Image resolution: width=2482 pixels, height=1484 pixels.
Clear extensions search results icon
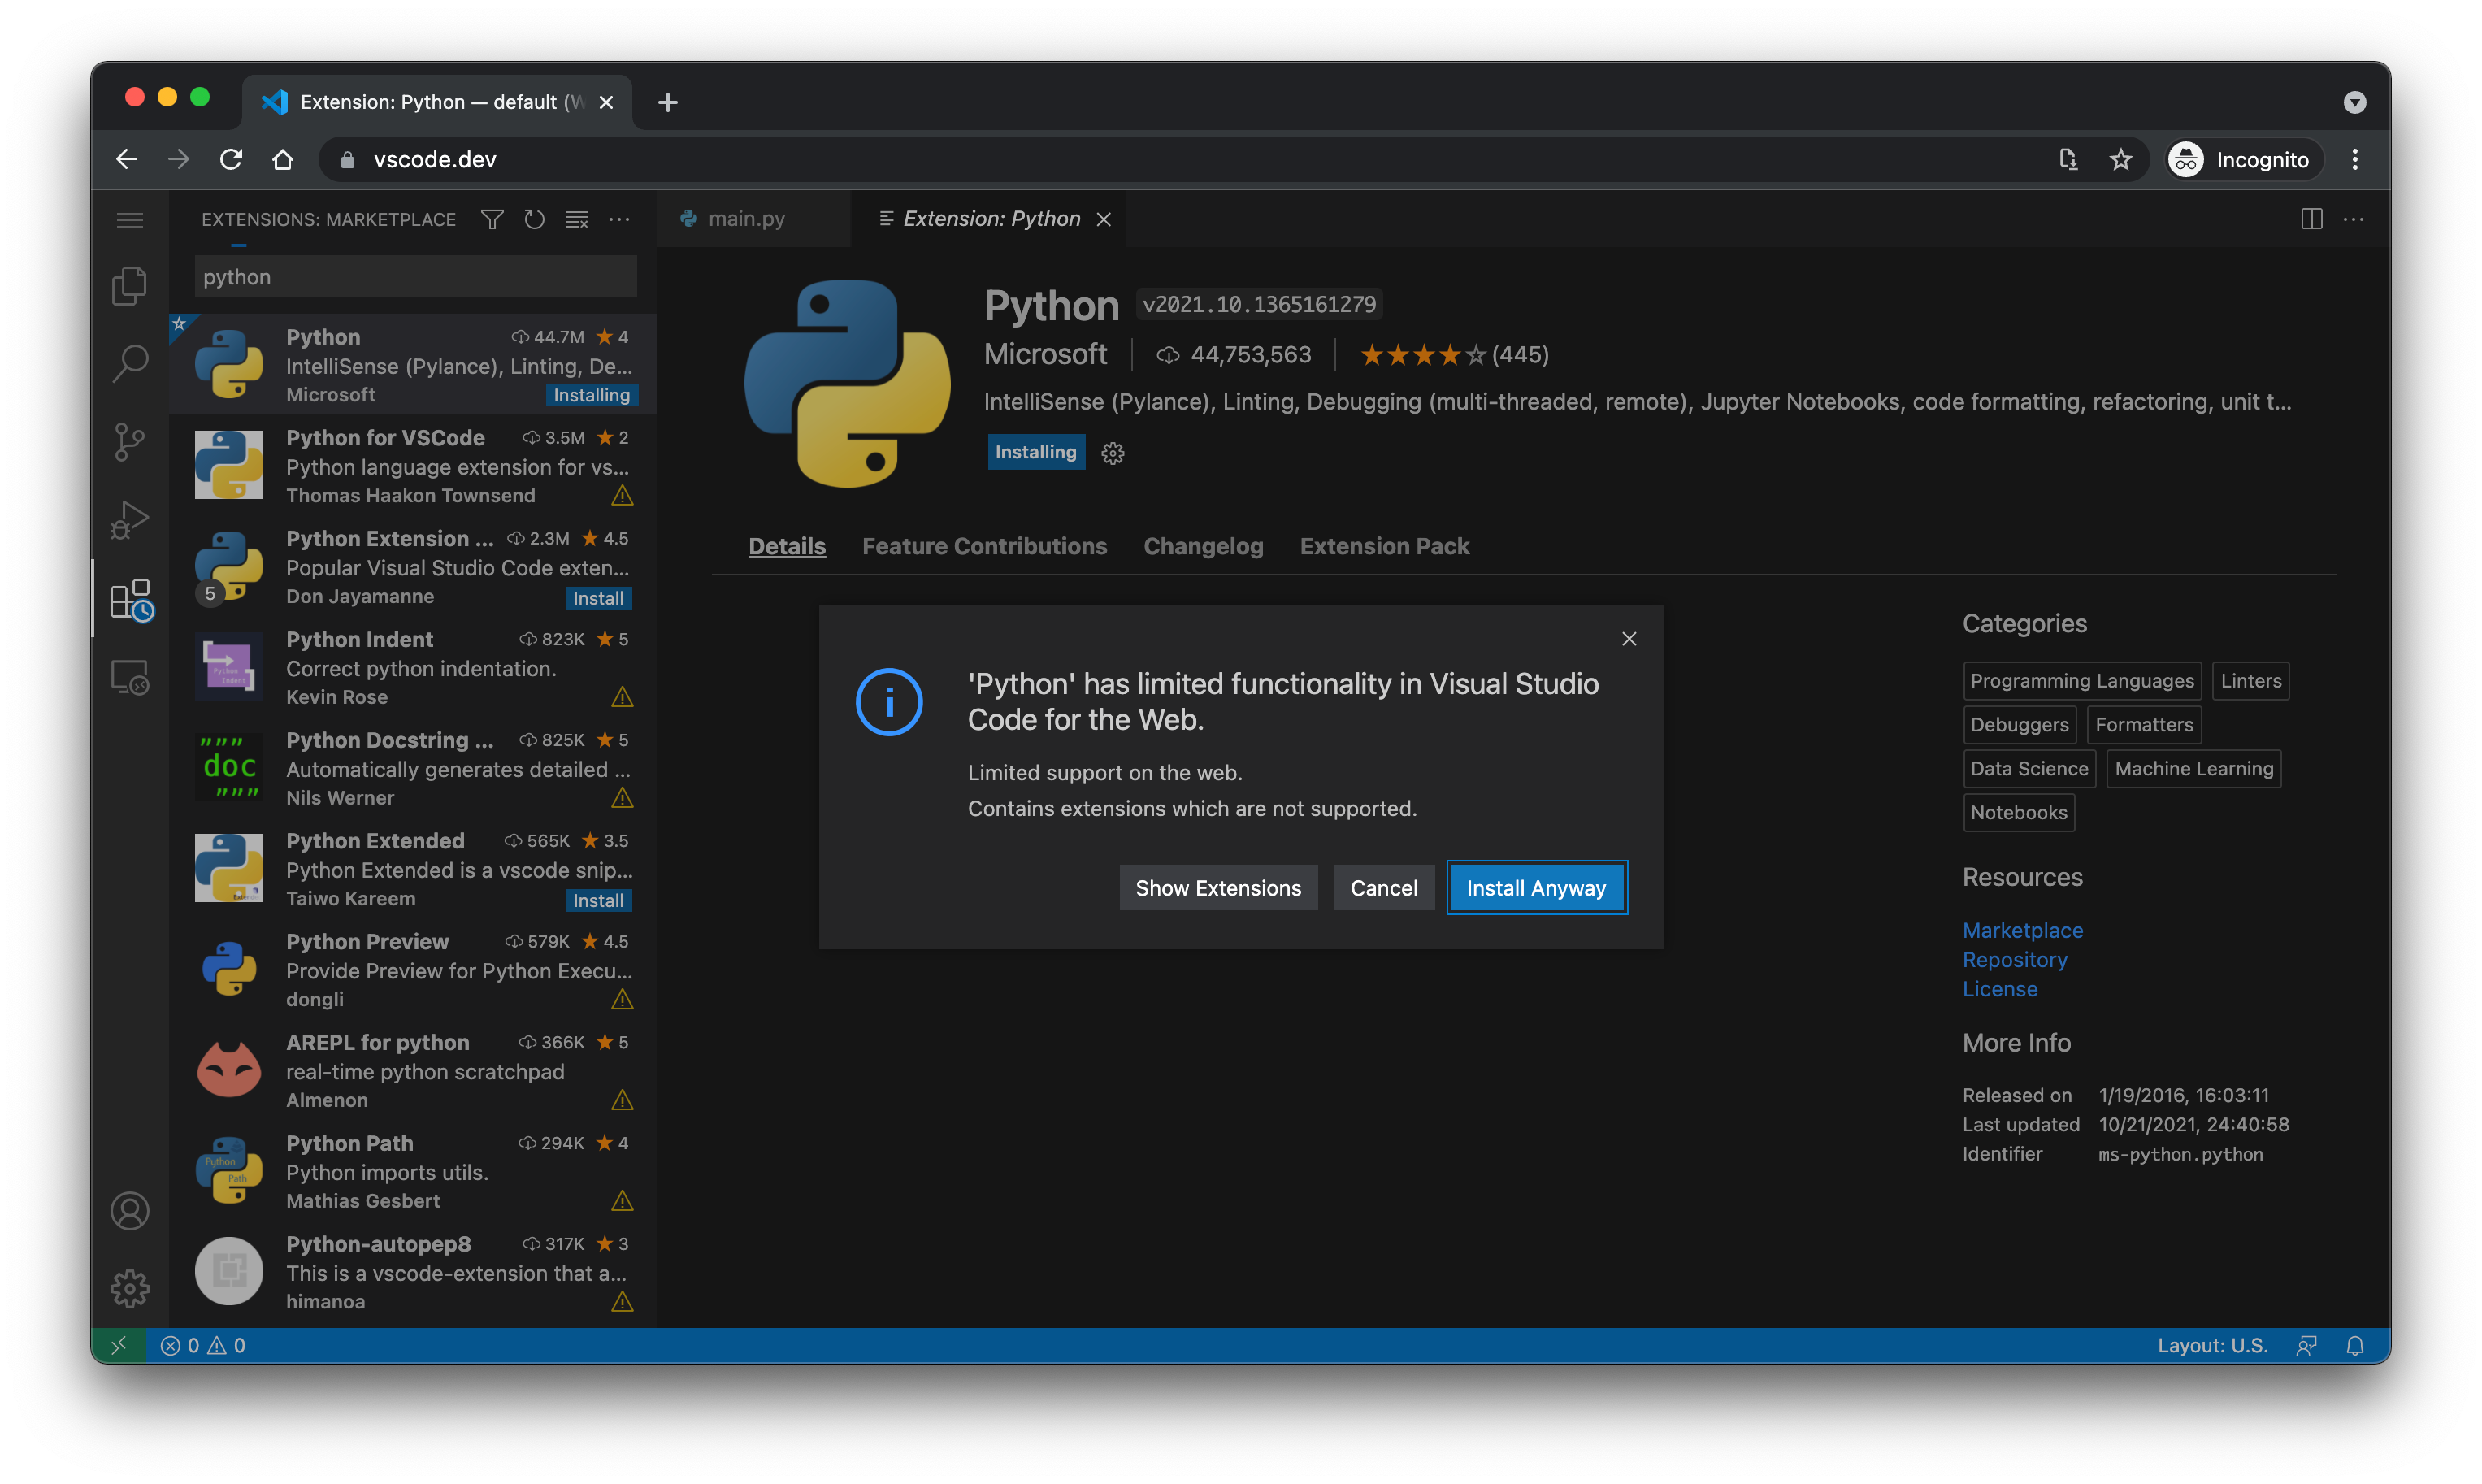(x=577, y=219)
